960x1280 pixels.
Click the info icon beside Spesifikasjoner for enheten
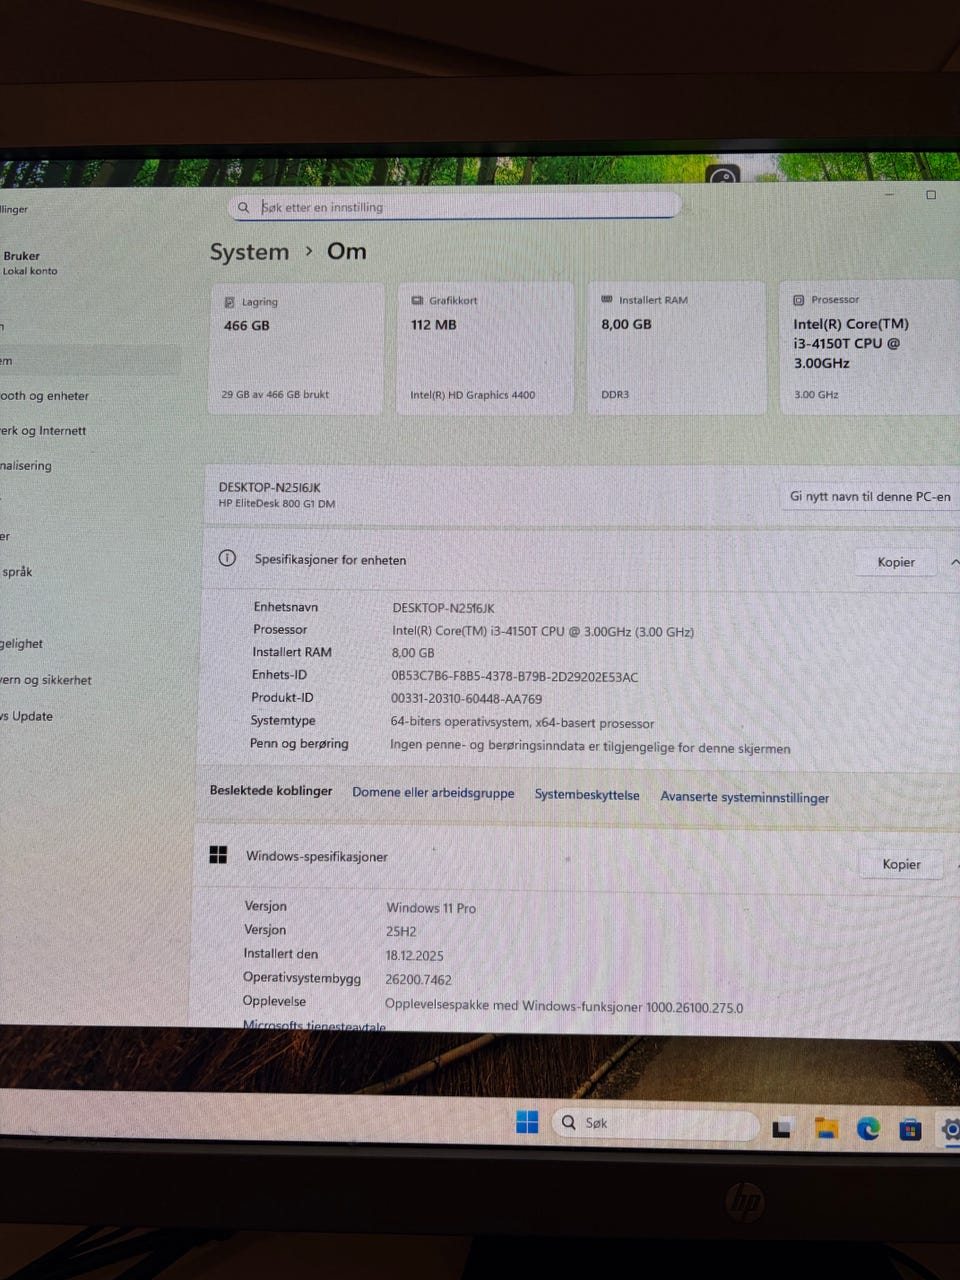point(227,558)
